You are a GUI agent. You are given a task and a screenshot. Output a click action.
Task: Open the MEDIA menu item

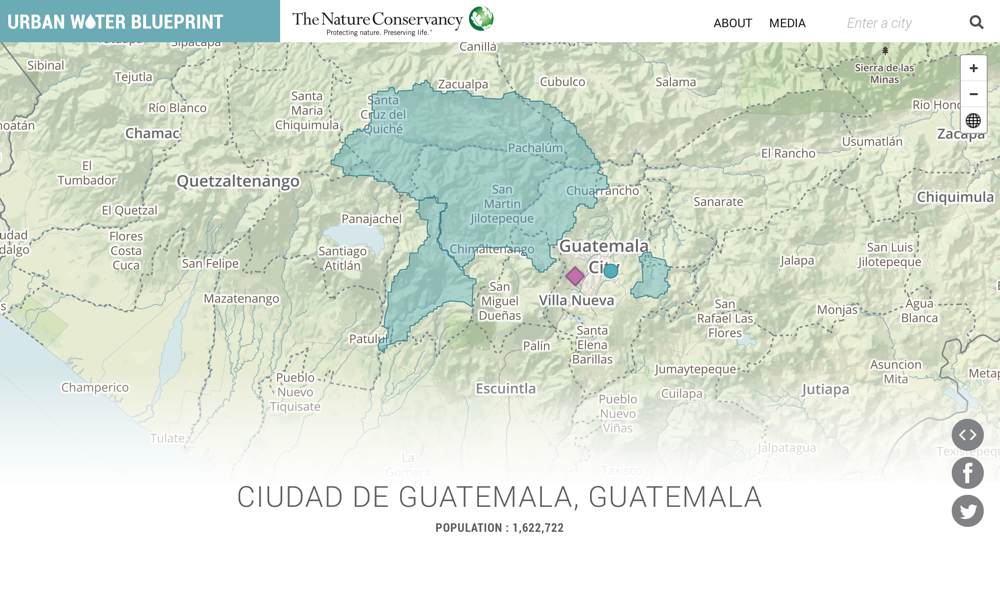pyautogui.click(x=787, y=24)
